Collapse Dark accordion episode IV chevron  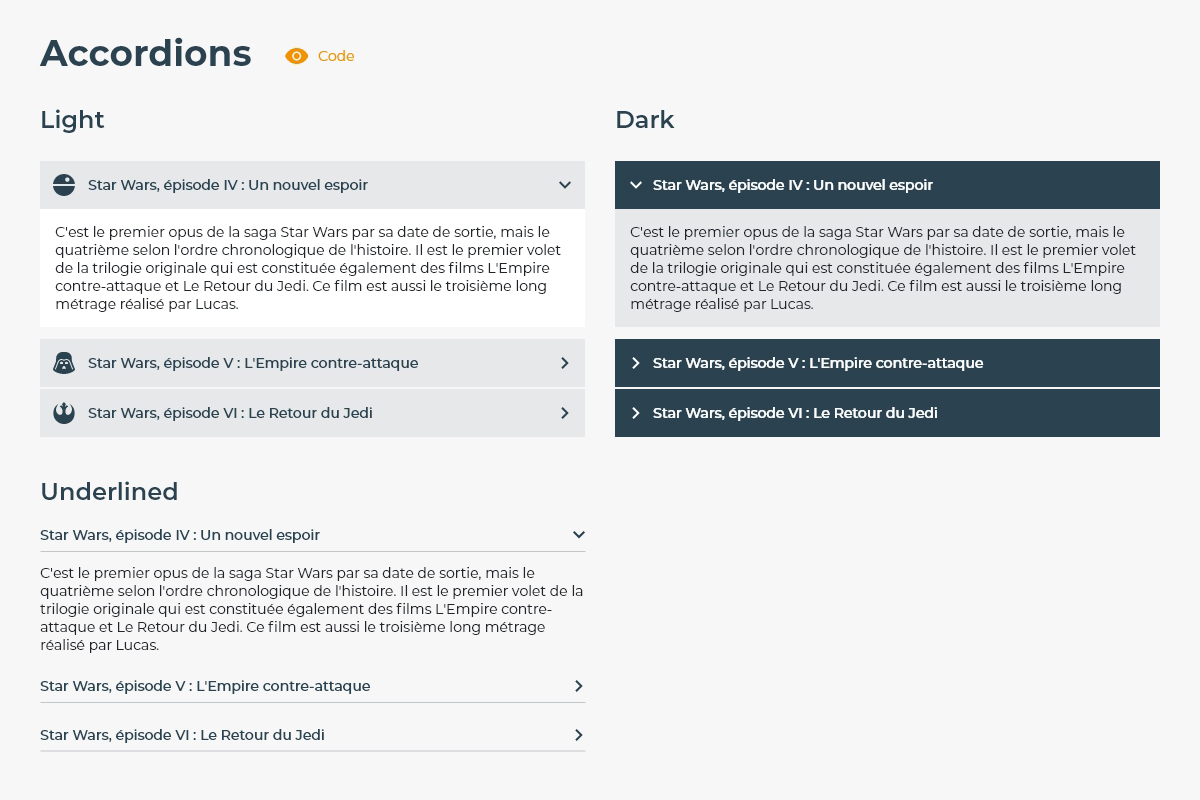point(635,185)
